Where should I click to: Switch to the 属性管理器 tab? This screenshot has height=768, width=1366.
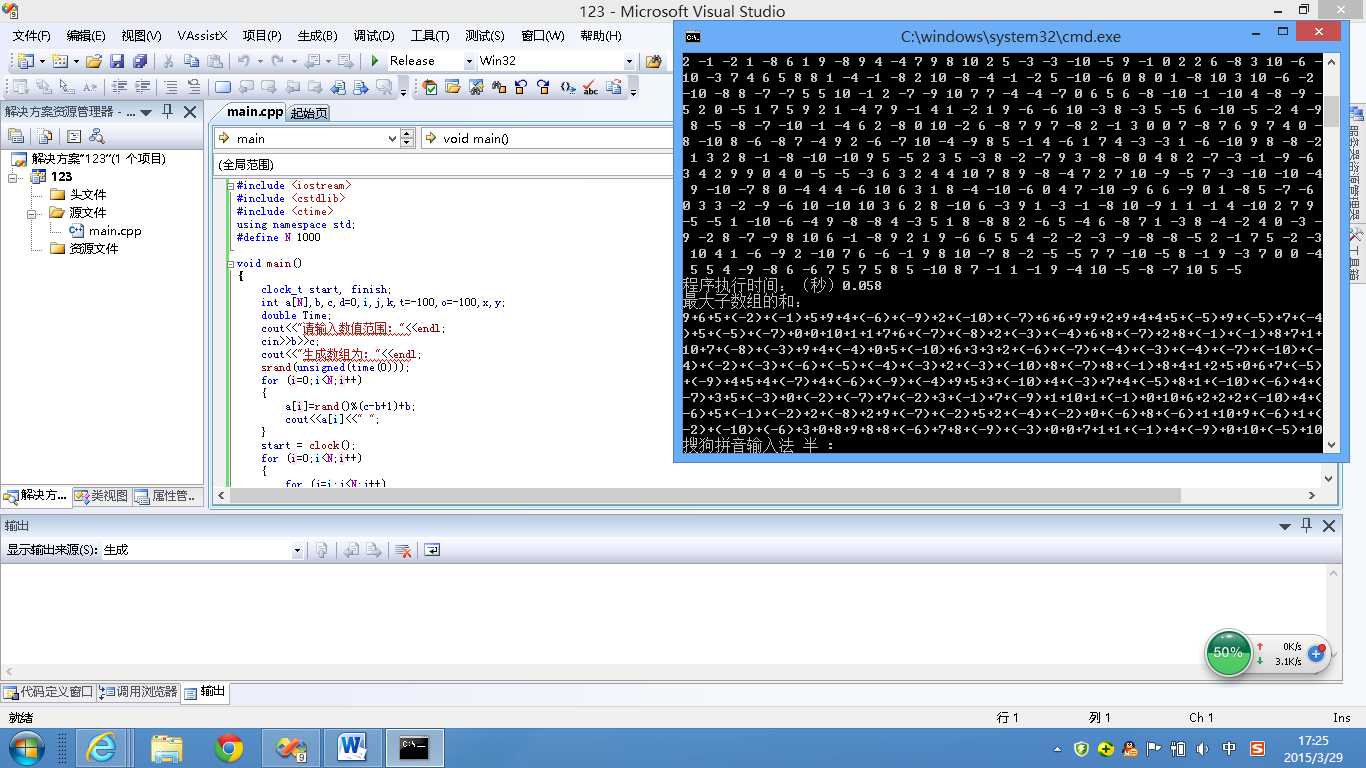(167, 496)
